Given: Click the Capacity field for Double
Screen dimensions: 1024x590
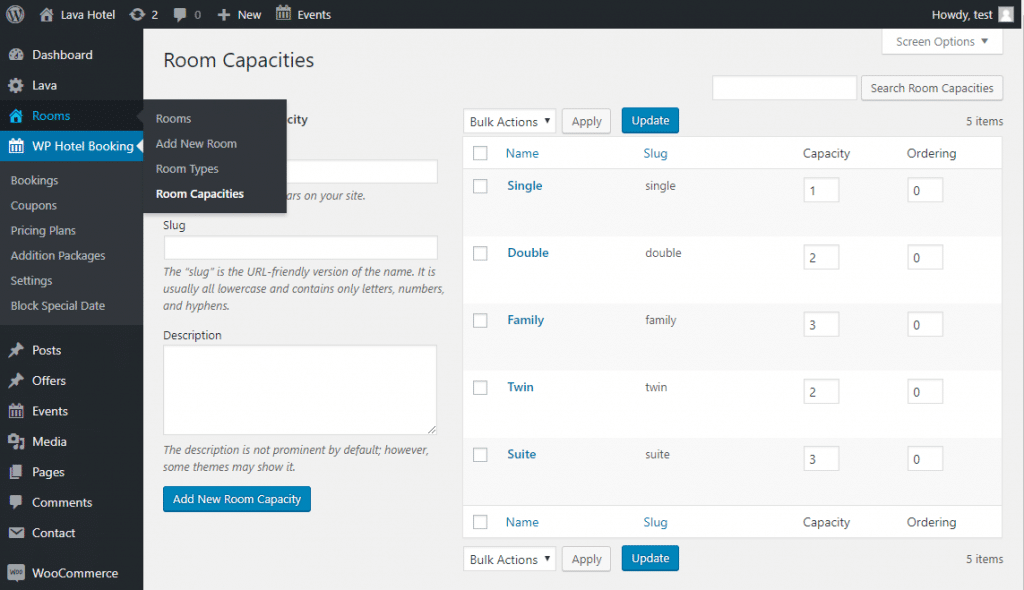Looking at the screenshot, I should 821,257.
